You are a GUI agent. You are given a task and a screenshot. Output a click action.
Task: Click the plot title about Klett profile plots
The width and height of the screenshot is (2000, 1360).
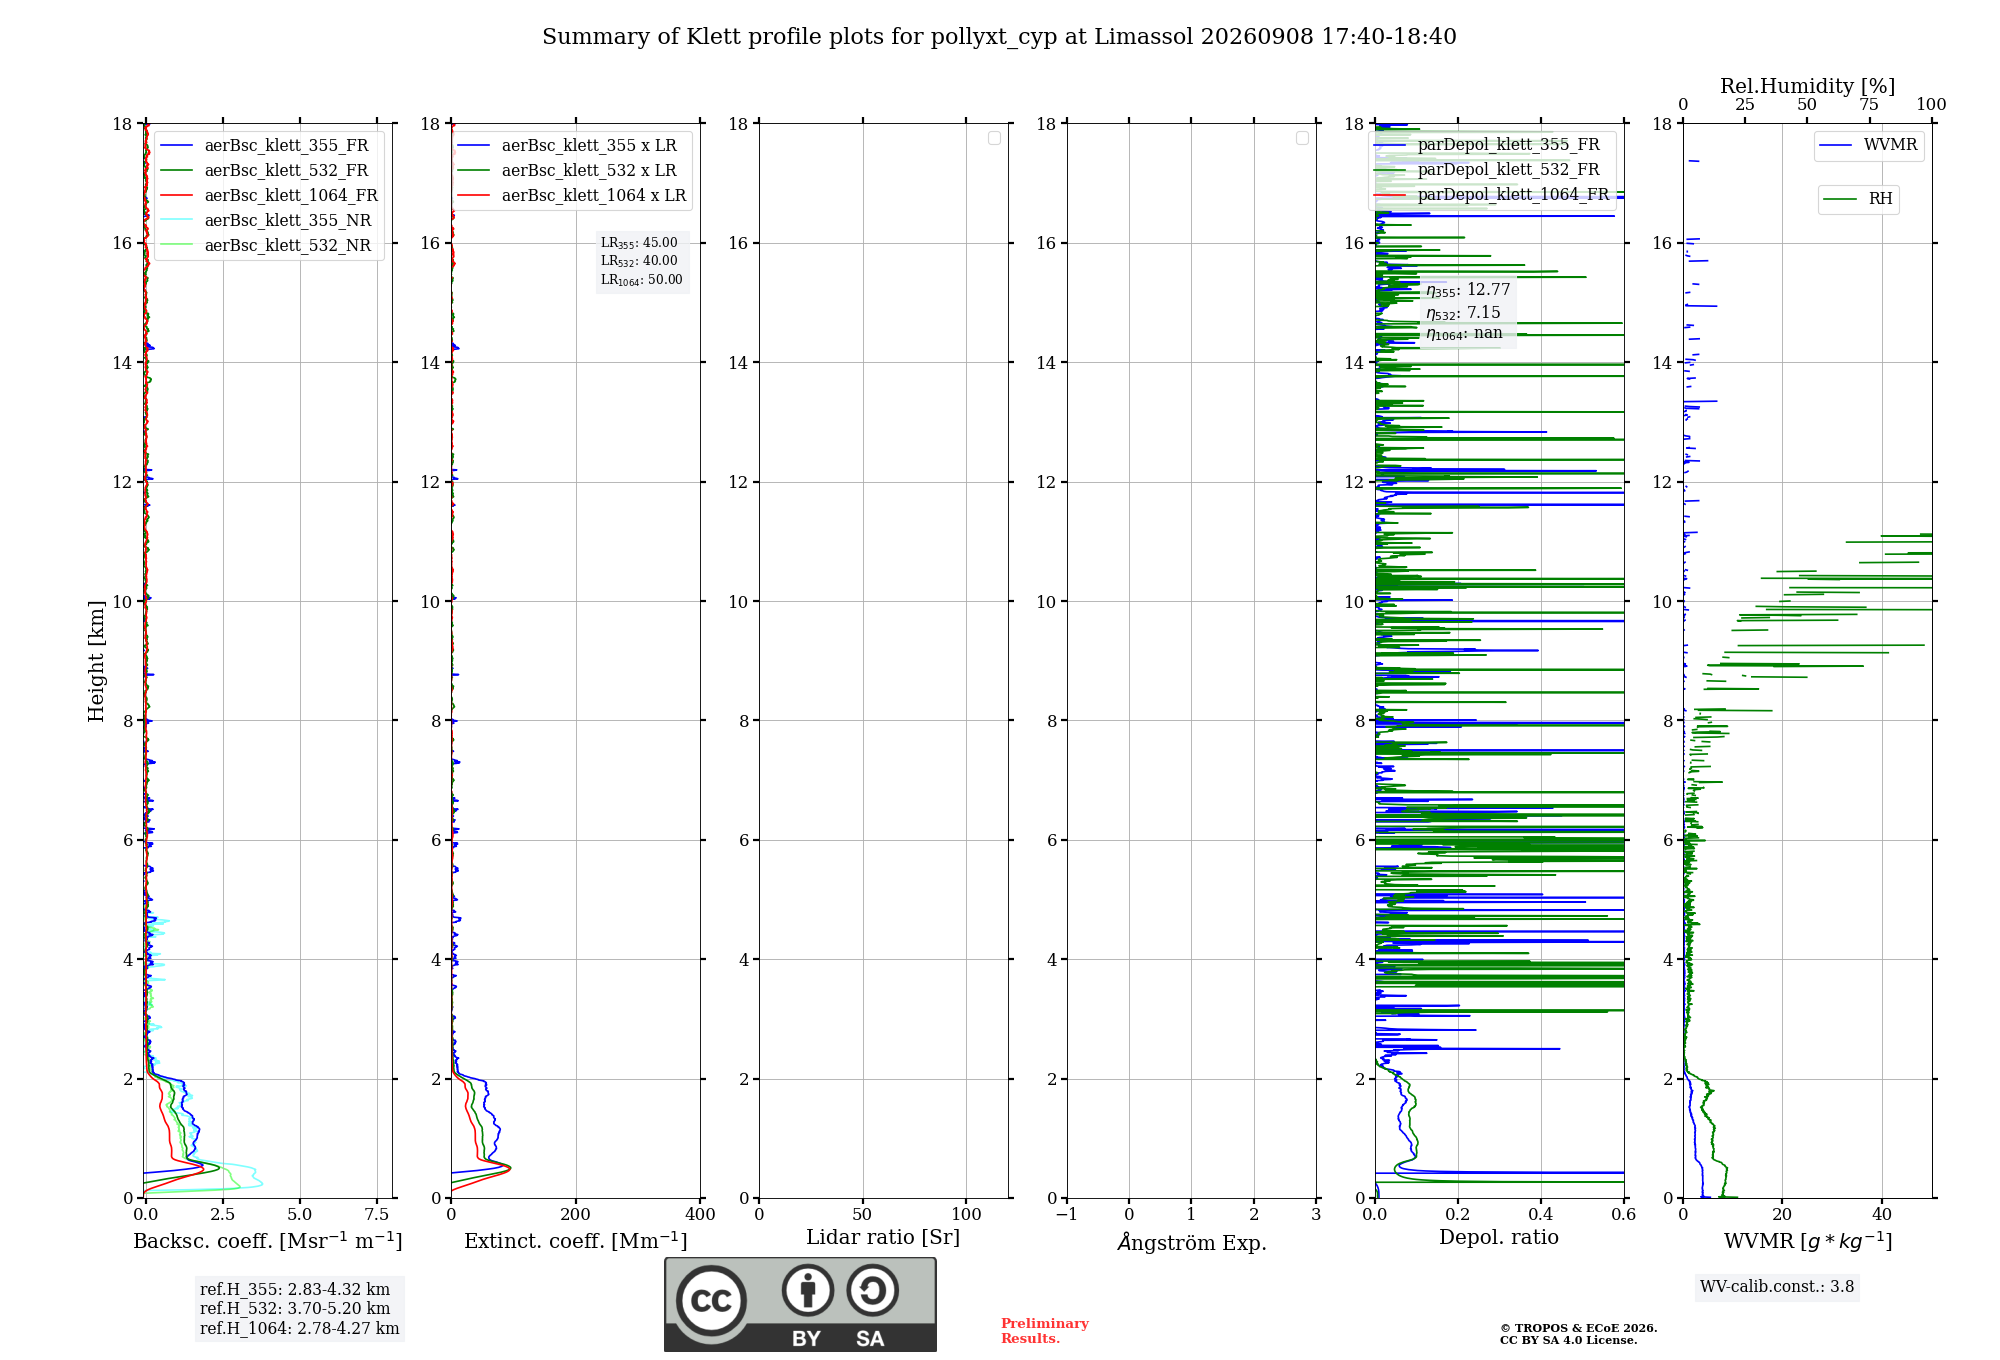999,37
